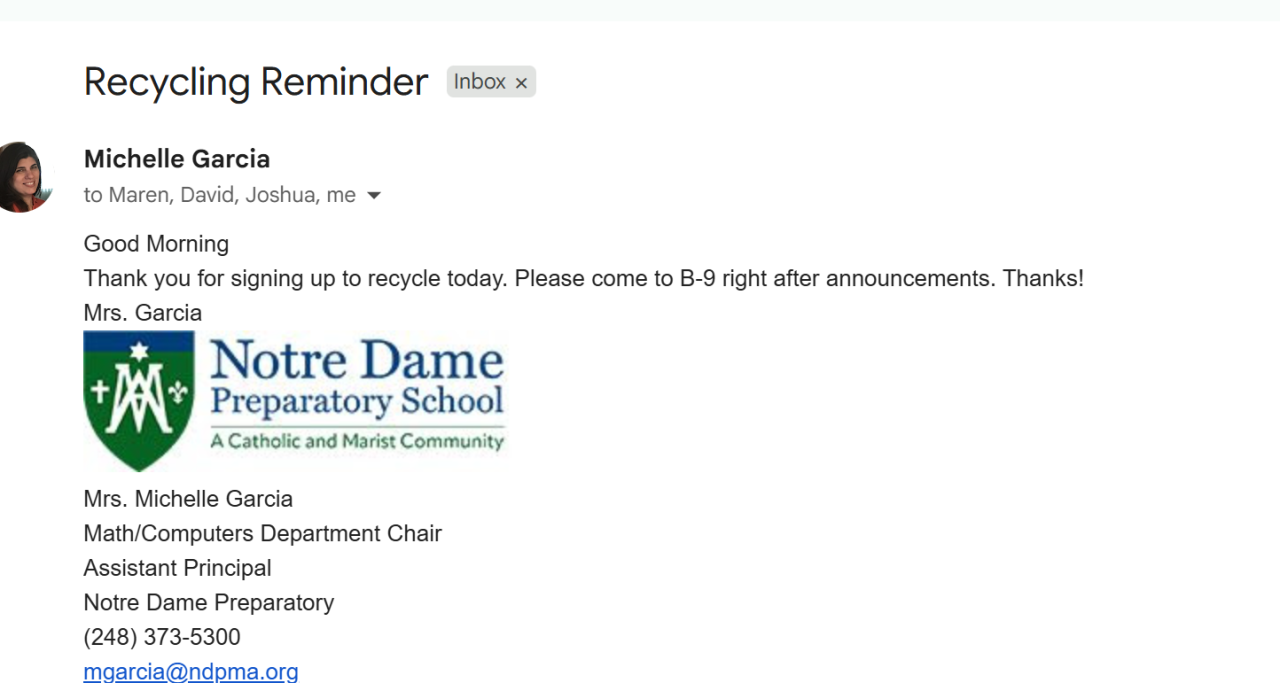Click sender name Michelle Garcia
1280x683 pixels.
pyautogui.click(x=177, y=159)
